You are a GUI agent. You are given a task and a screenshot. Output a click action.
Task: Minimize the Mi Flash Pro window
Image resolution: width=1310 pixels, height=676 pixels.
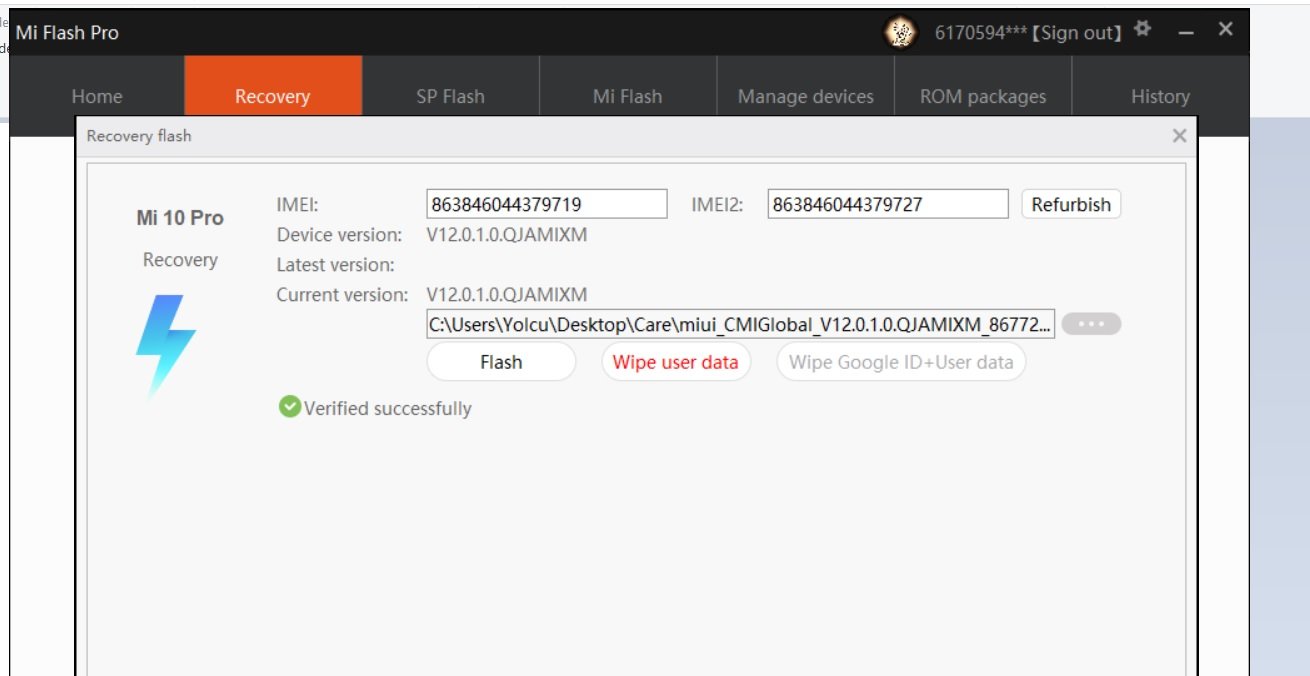click(x=1186, y=32)
